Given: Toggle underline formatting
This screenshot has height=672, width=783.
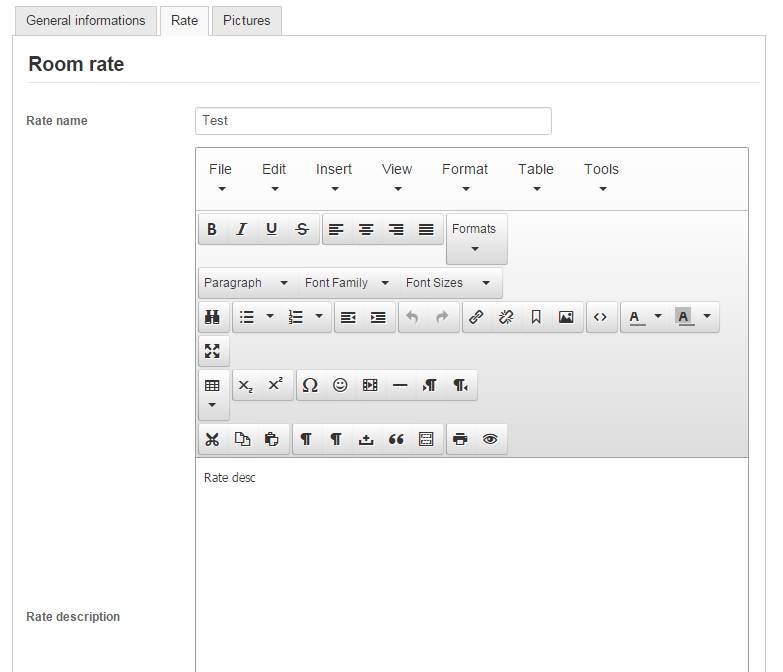Looking at the screenshot, I should pos(272,229).
